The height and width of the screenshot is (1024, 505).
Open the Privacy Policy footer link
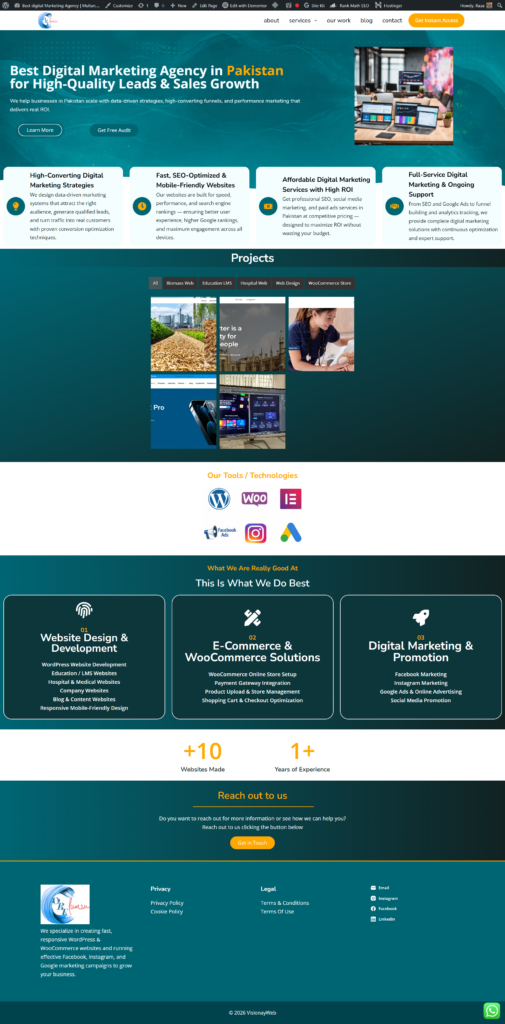click(167, 903)
